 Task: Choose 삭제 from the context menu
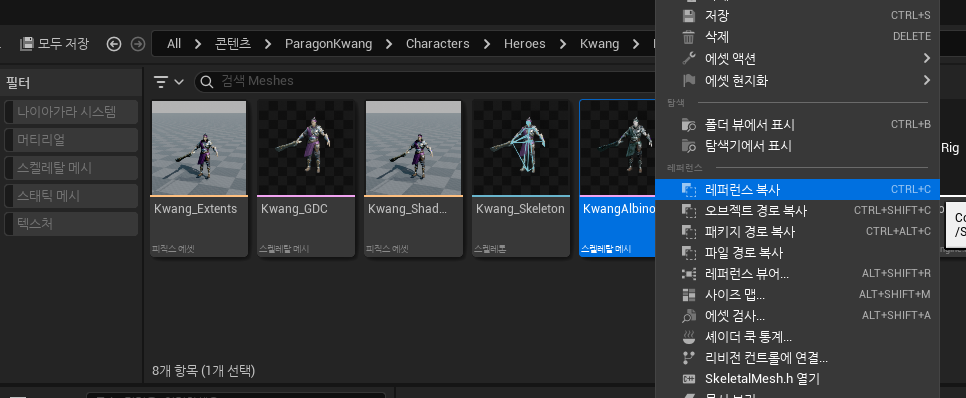pos(797,37)
